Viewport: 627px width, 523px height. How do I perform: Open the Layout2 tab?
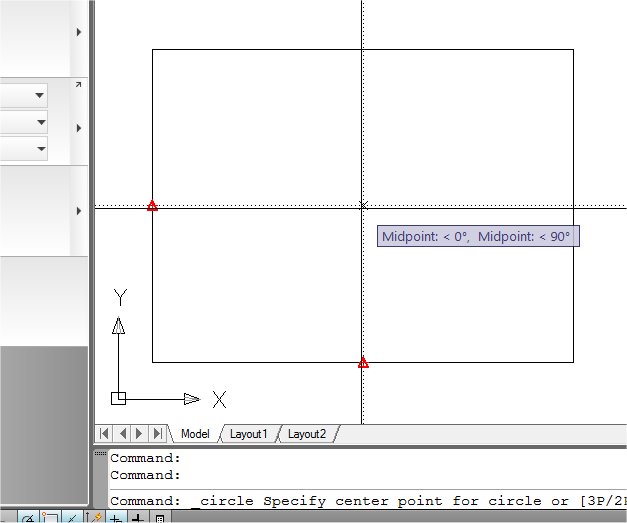point(307,434)
